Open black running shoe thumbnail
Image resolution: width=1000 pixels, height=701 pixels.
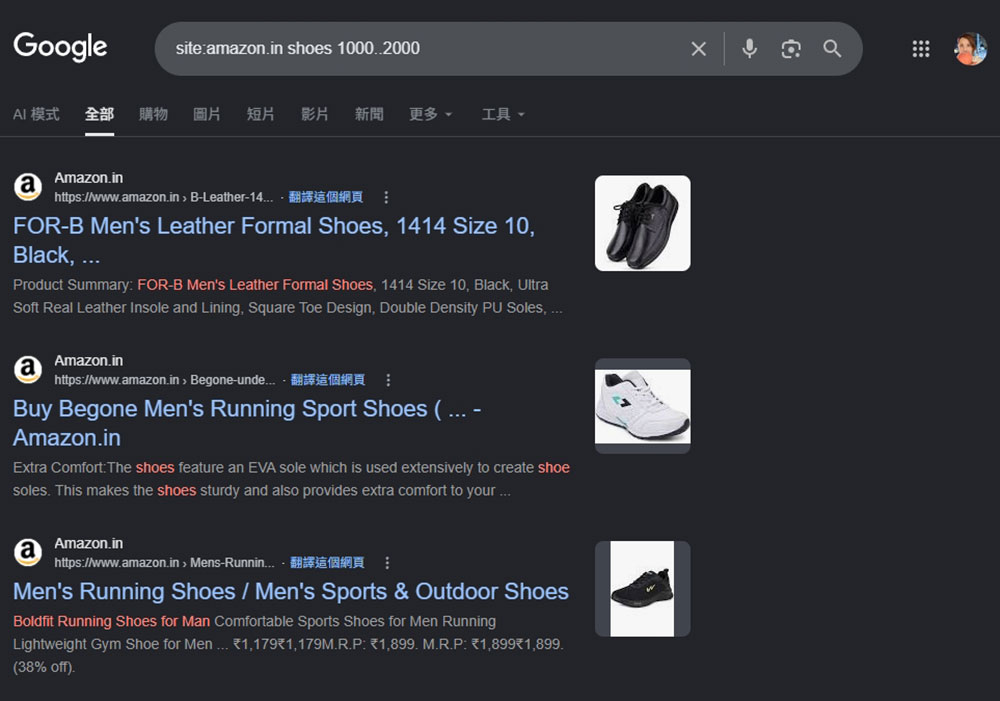pyautogui.click(x=642, y=589)
